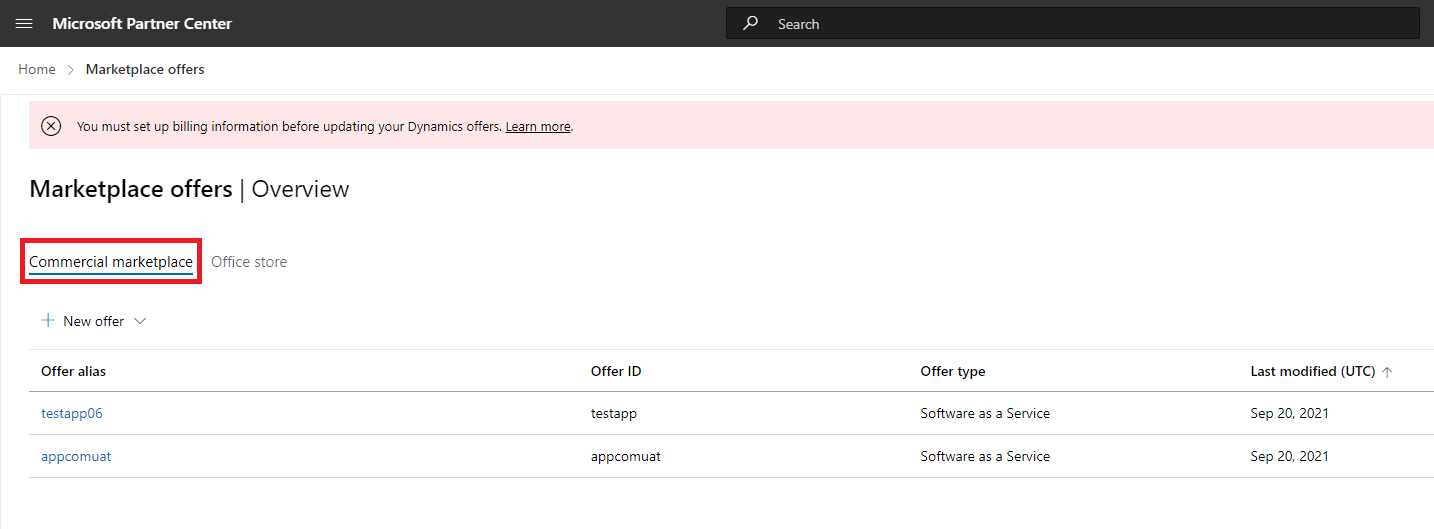Expand the New offer dropdown chevron
This screenshot has width=1434, height=529.
(140, 321)
